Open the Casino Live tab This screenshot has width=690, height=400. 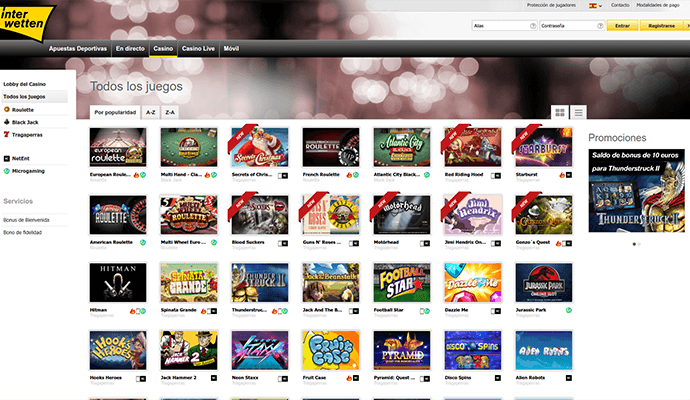pos(198,48)
